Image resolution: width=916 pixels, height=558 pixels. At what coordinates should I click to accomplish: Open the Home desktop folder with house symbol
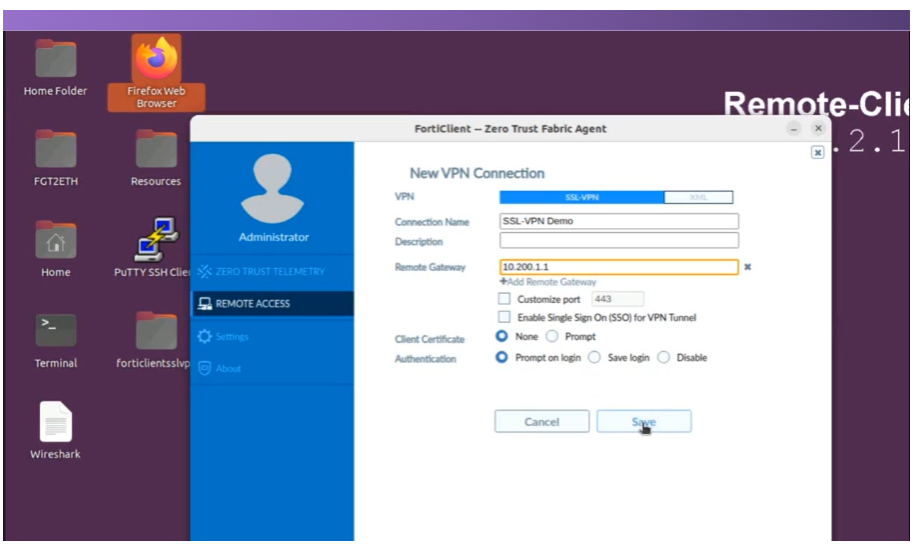(x=55, y=248)
